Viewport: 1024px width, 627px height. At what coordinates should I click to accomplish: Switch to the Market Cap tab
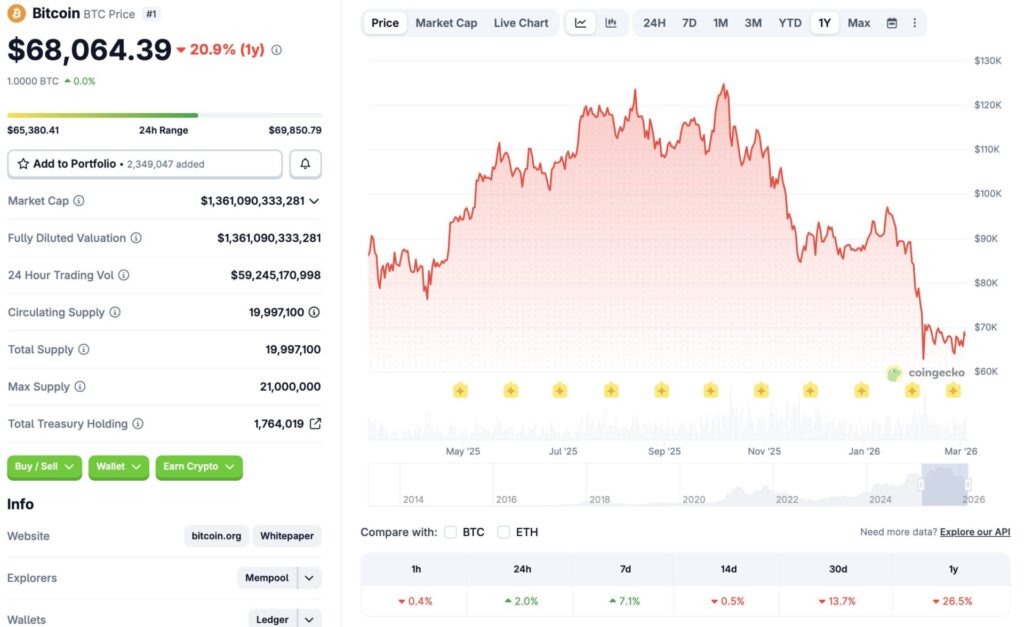[x=446, y=22]
